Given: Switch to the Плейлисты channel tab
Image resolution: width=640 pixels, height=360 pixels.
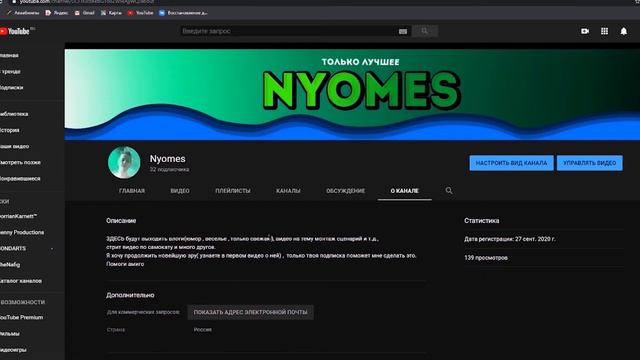Looking at the screenshot, I should [233, 191].
